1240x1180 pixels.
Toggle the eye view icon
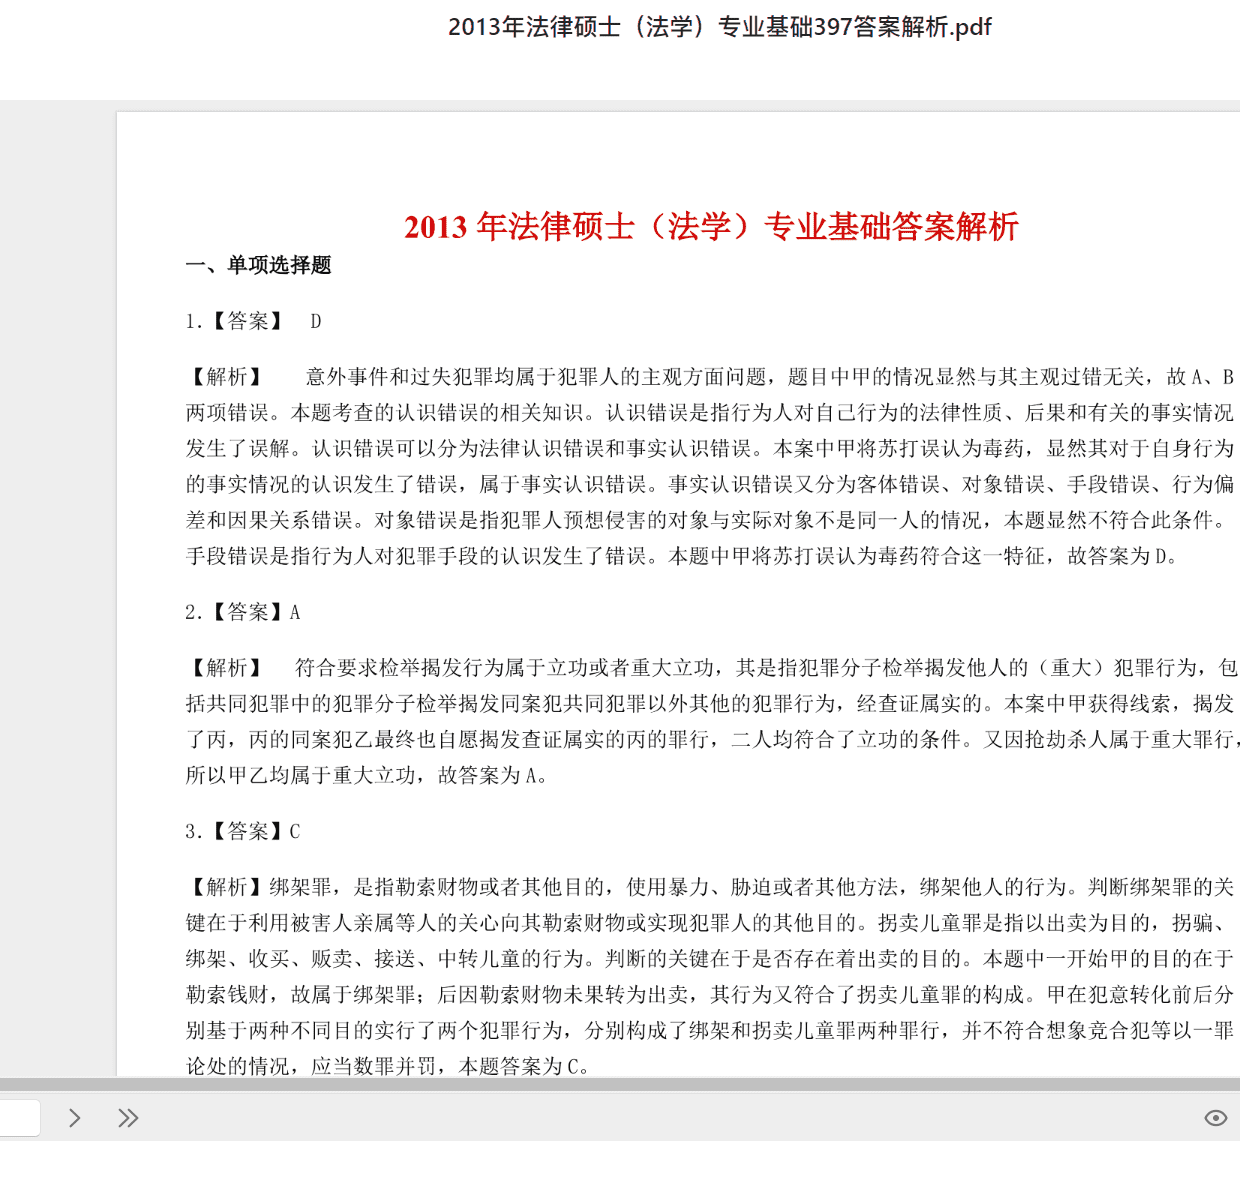[1215, 1118]
